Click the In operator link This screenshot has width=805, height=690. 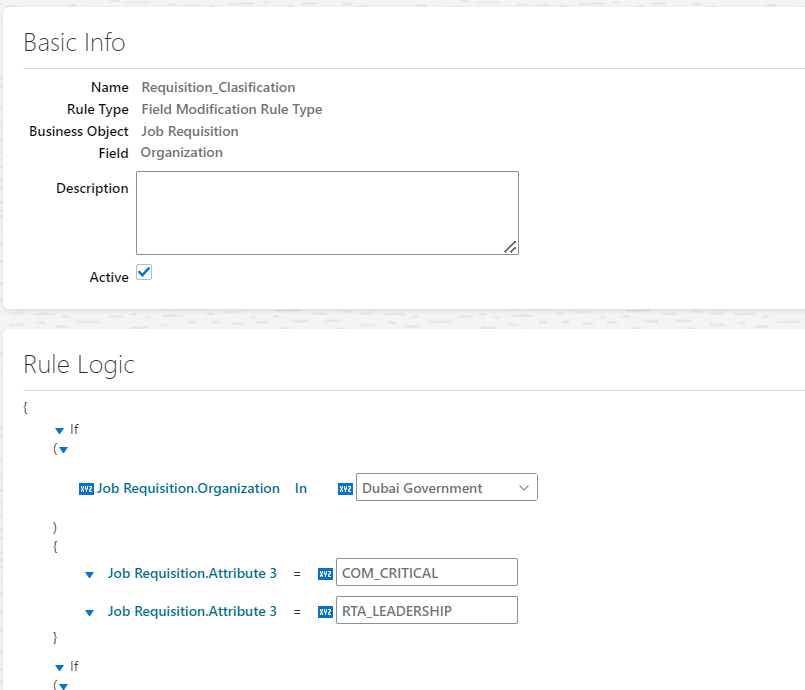tap(301, 488)
